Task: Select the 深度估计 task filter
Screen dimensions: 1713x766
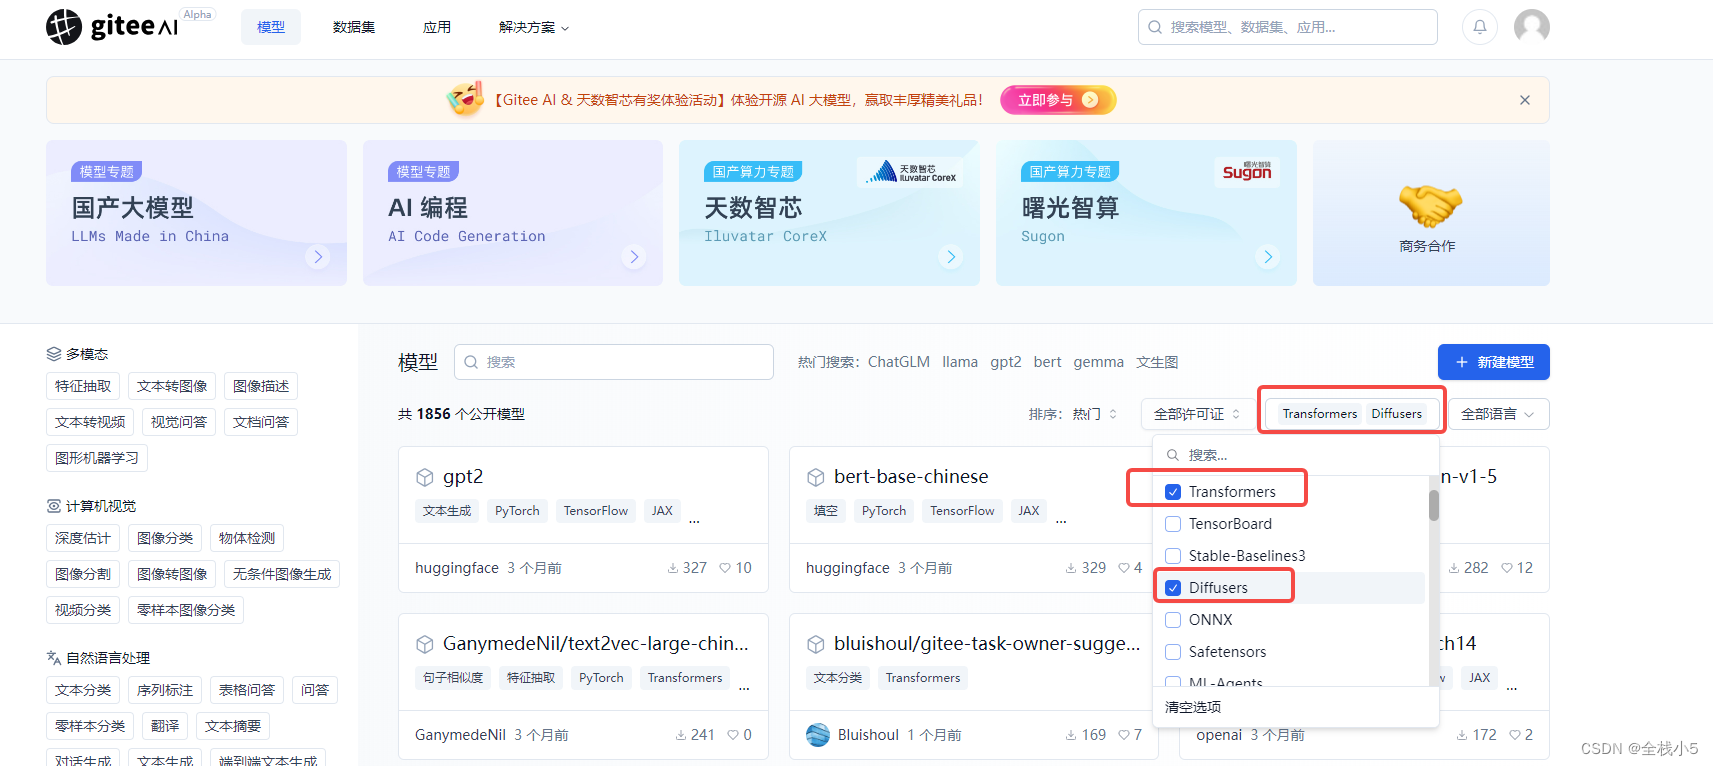Action: click(x=83, y=538)
